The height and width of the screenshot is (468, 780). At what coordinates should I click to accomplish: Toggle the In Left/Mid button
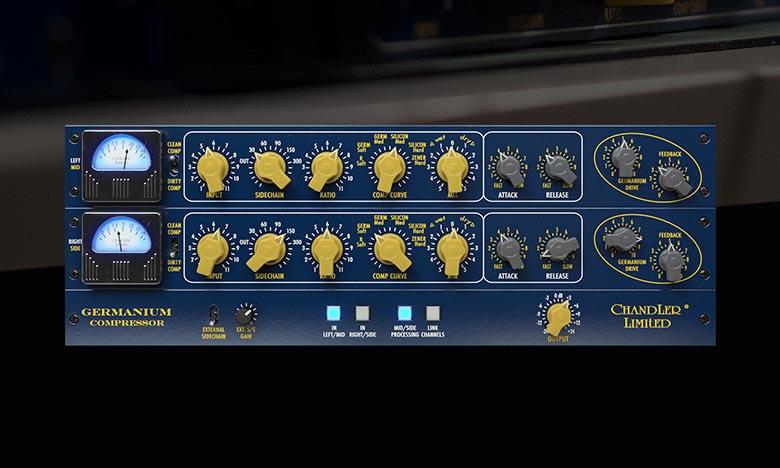[334, 313]
